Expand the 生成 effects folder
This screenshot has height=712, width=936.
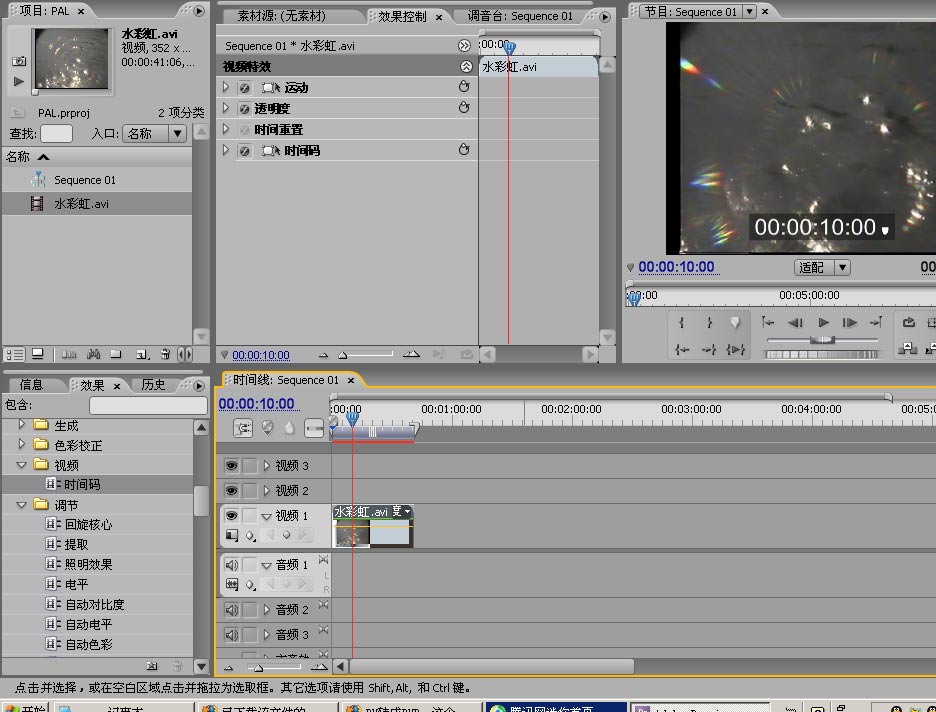click(x=21, y=425)
